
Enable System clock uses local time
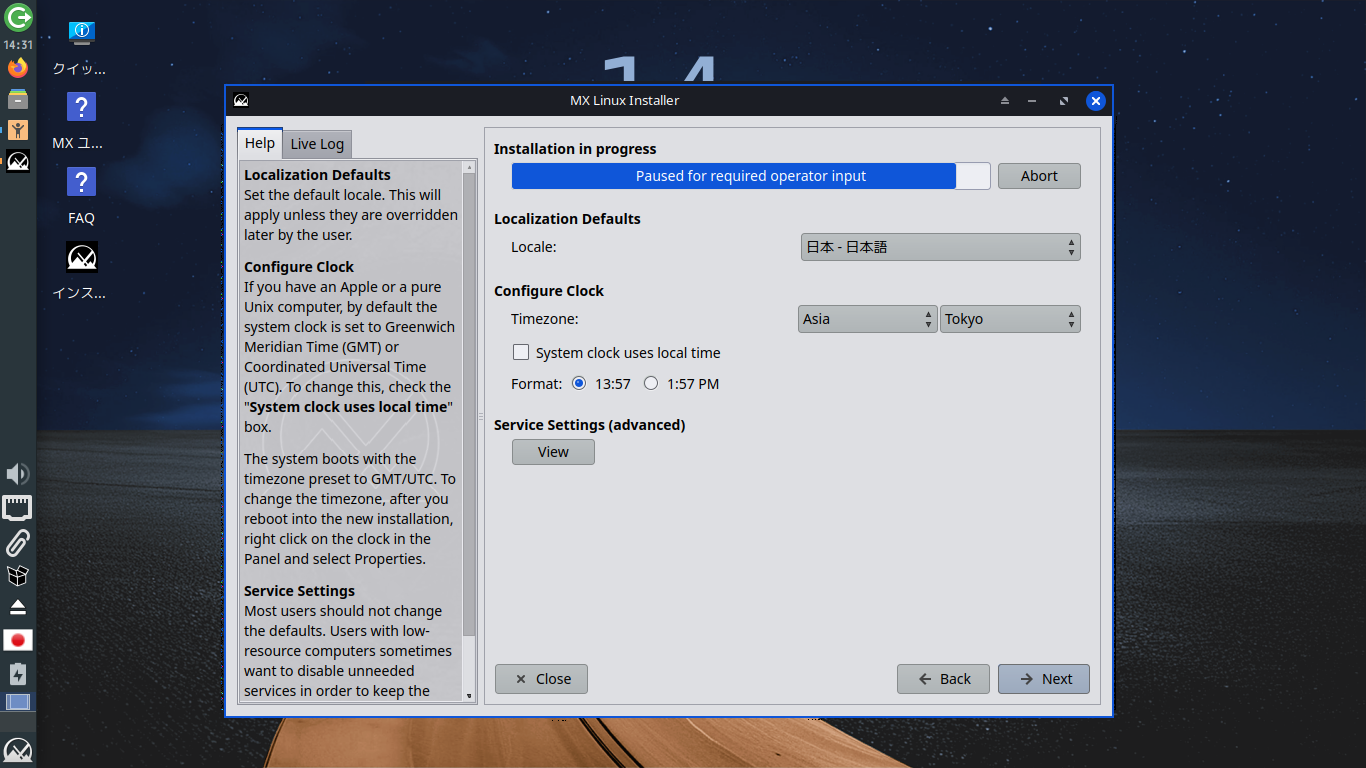(x=521, y=353)
